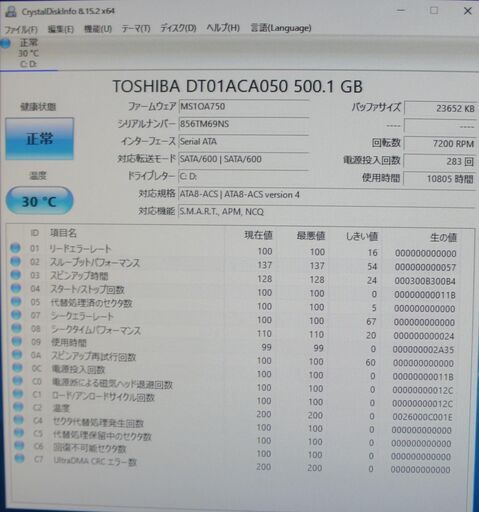Screen dimensions: 479x512
Task: Click status icon for row 0C 電源投入回数
Action: click(x=18, y=368)
